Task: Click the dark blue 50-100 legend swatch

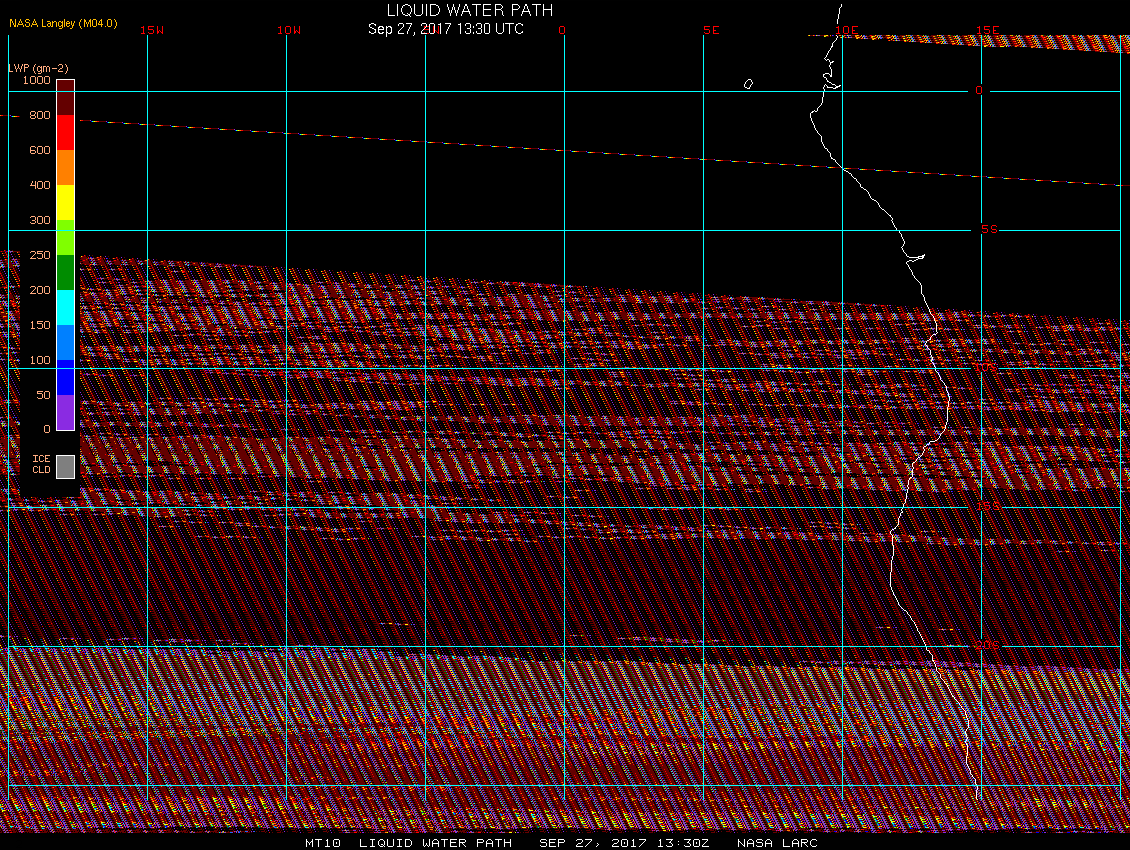Action: (x=66, y=378)
